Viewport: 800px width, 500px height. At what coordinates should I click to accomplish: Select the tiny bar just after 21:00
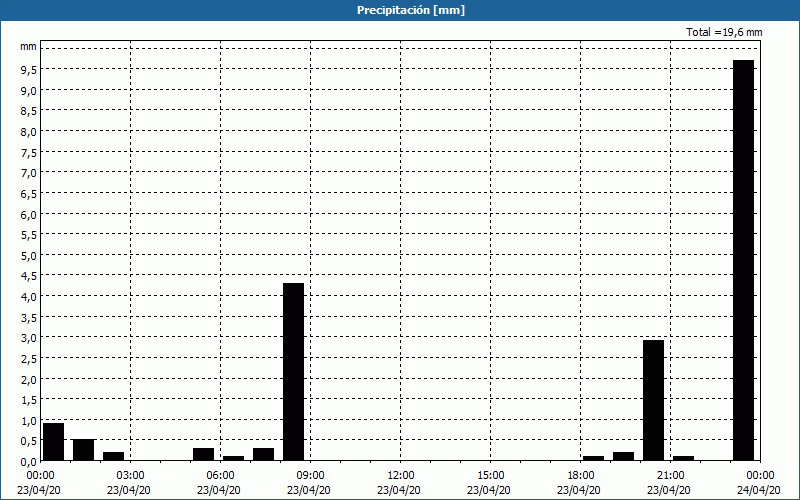(x=684, y=458)
